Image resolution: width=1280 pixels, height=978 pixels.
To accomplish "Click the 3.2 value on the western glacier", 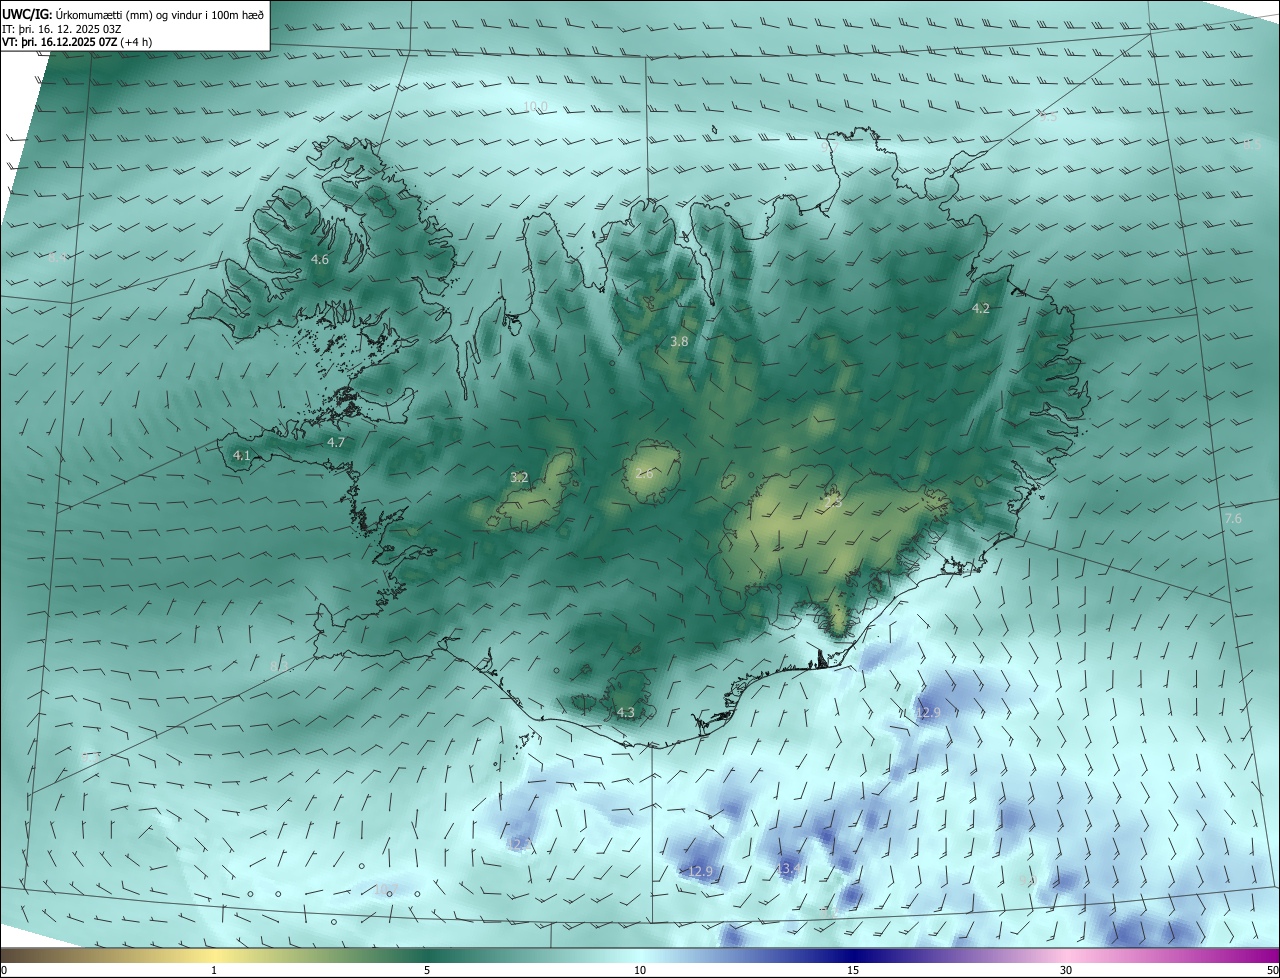I will pyautogui.click(x=519, y=477).
